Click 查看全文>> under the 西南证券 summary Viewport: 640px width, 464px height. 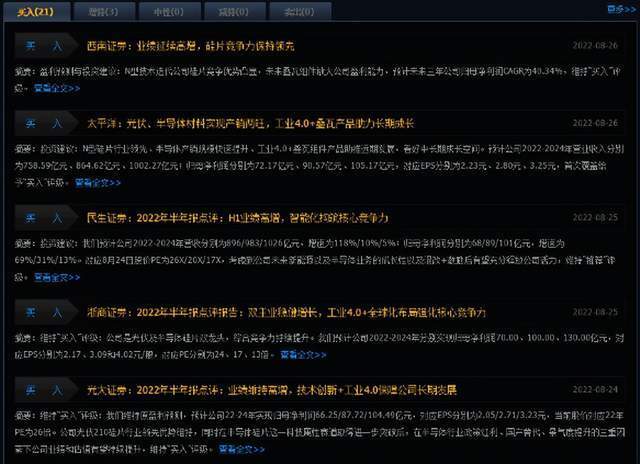[x=57, y=88]
